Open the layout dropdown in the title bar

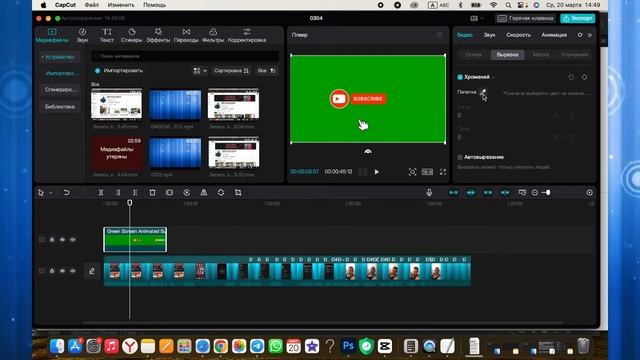click(476, 18)
